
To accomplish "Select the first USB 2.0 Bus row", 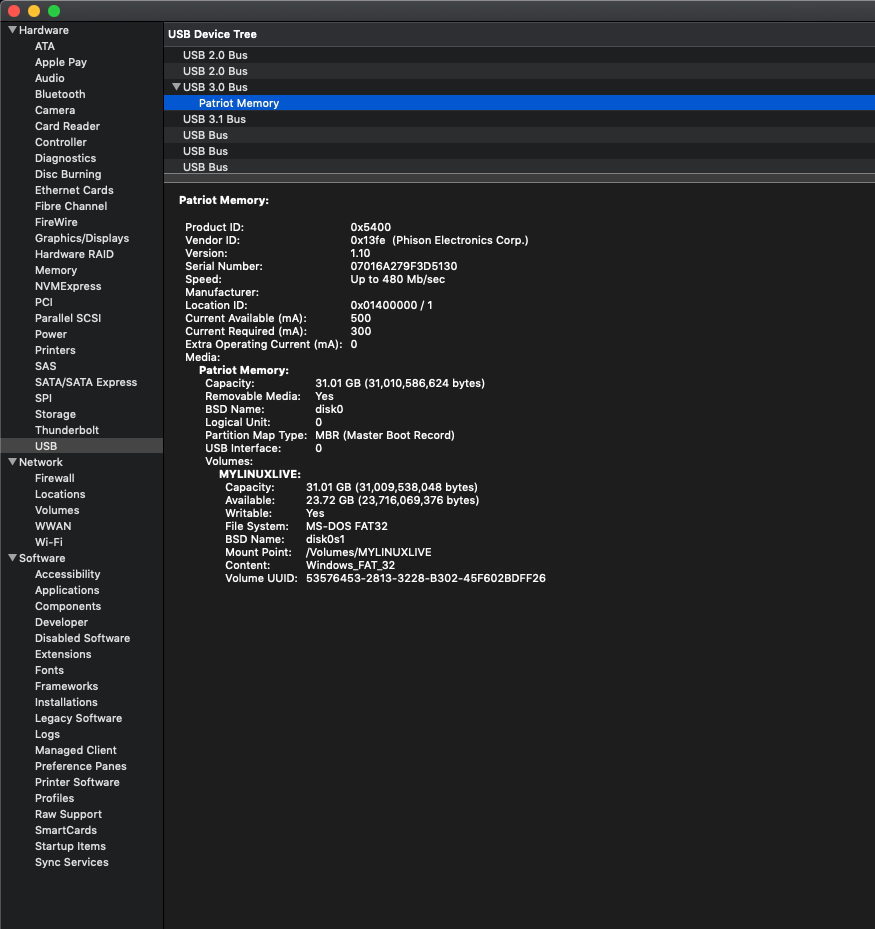I will coord(215,55).
